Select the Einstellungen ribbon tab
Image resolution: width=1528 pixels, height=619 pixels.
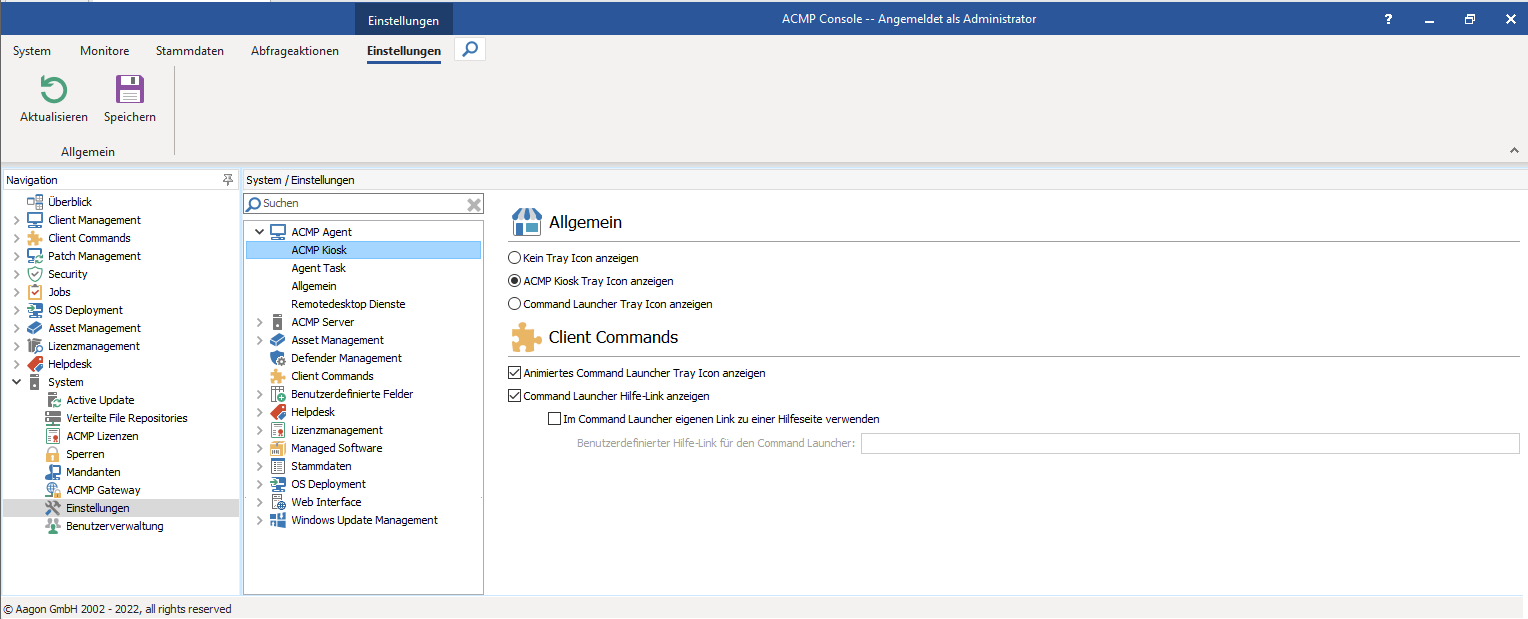(404, 51)
